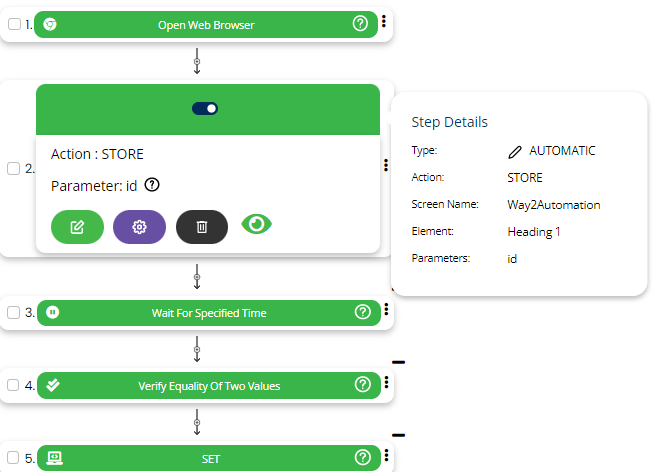
Task: Open settings gear in step 2 card
Action: click(140, 227)
